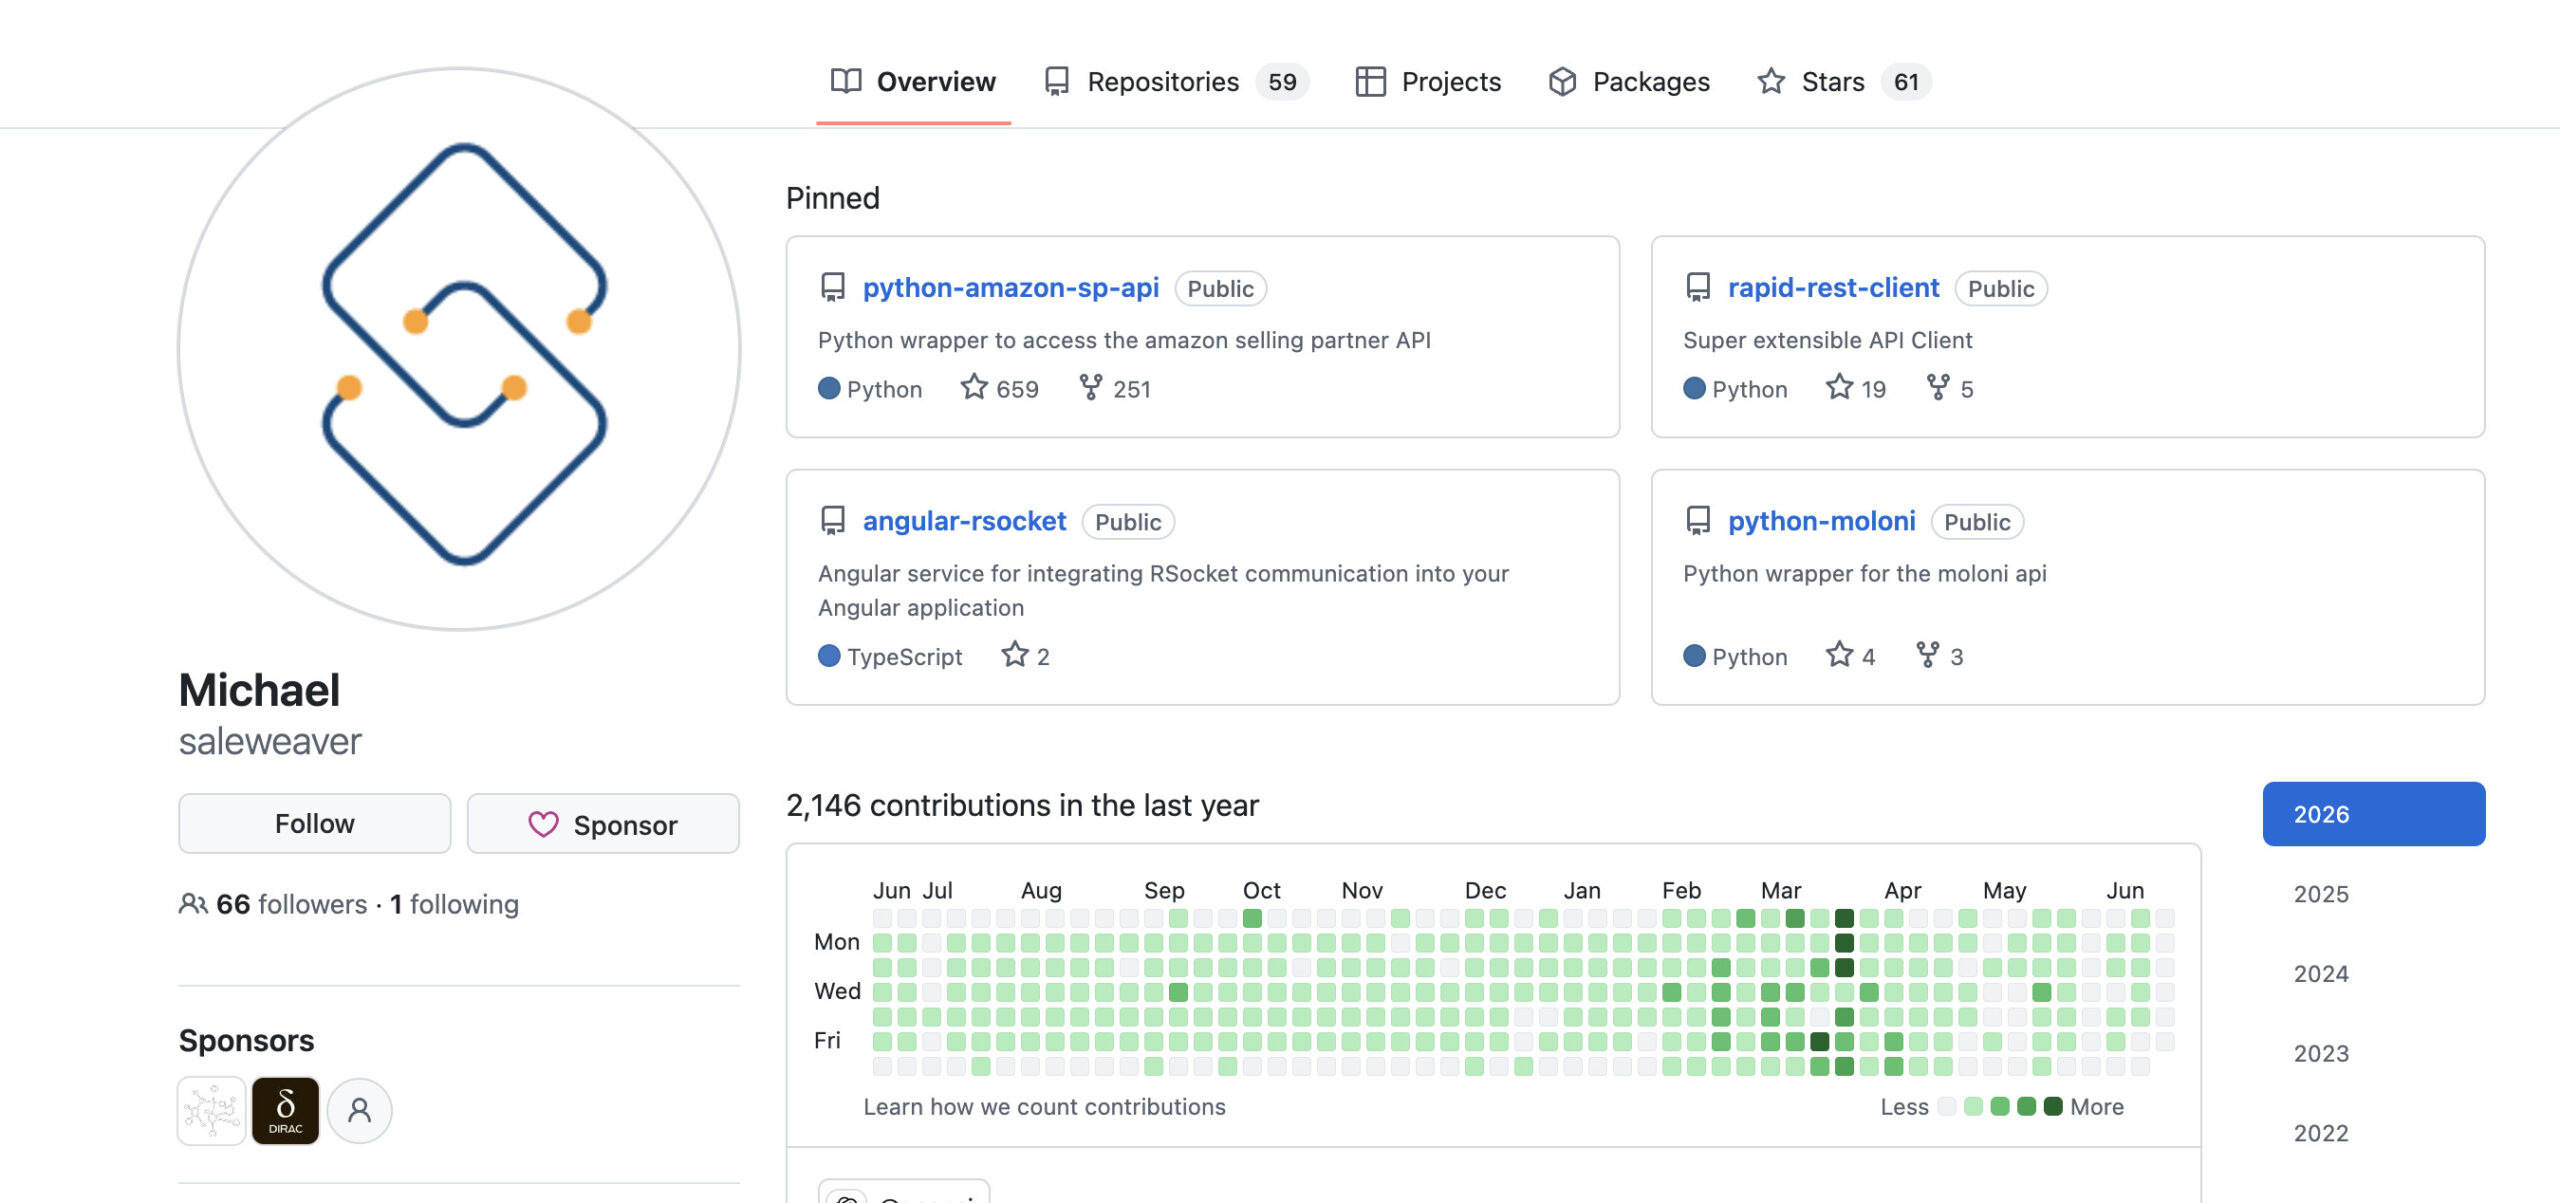Open the python-amazon-sp-api repository link
Image resolution: width=2560 pixels, height=1203 pixels.
coord(1010,288)
